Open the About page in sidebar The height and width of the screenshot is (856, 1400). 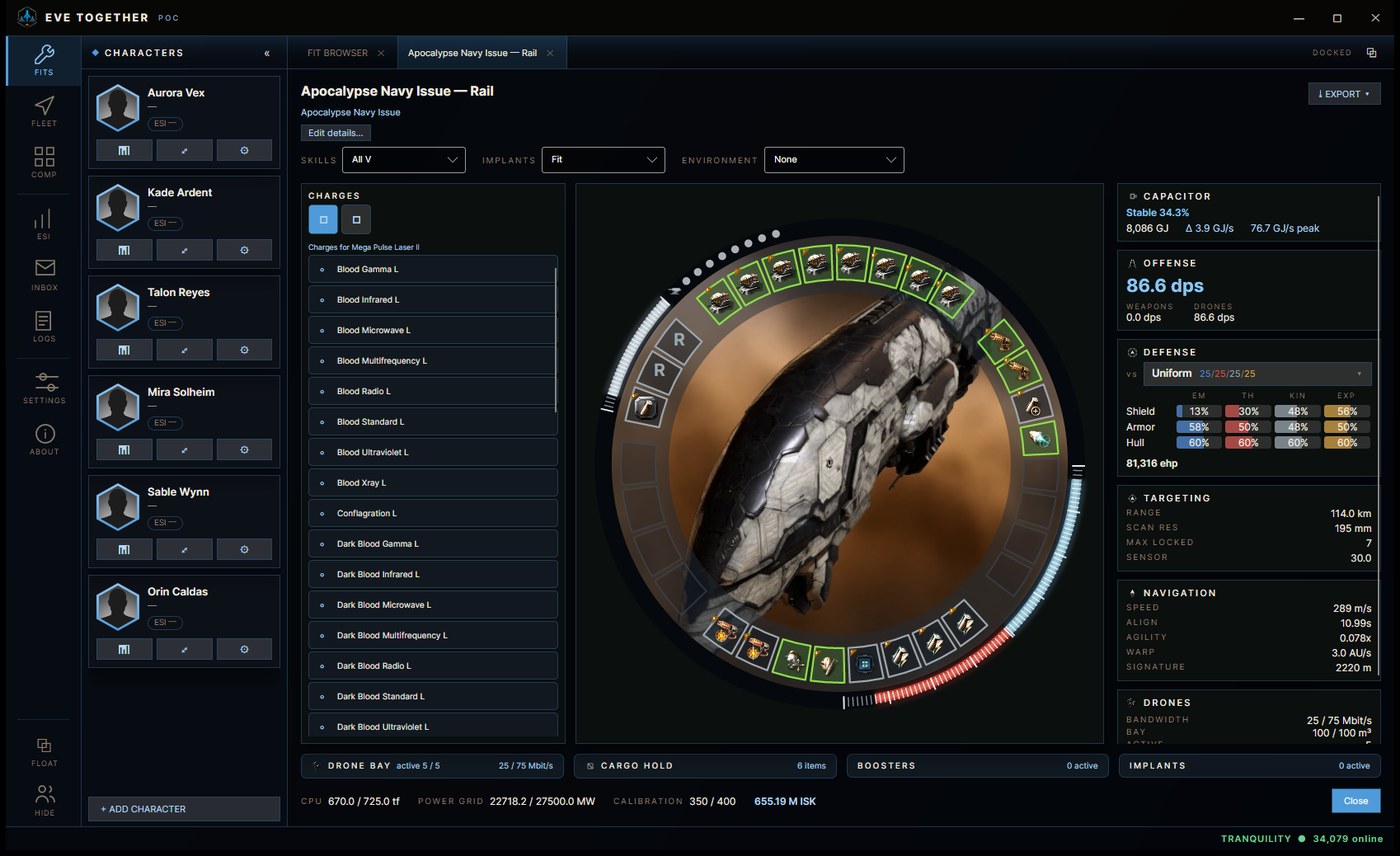44,440
